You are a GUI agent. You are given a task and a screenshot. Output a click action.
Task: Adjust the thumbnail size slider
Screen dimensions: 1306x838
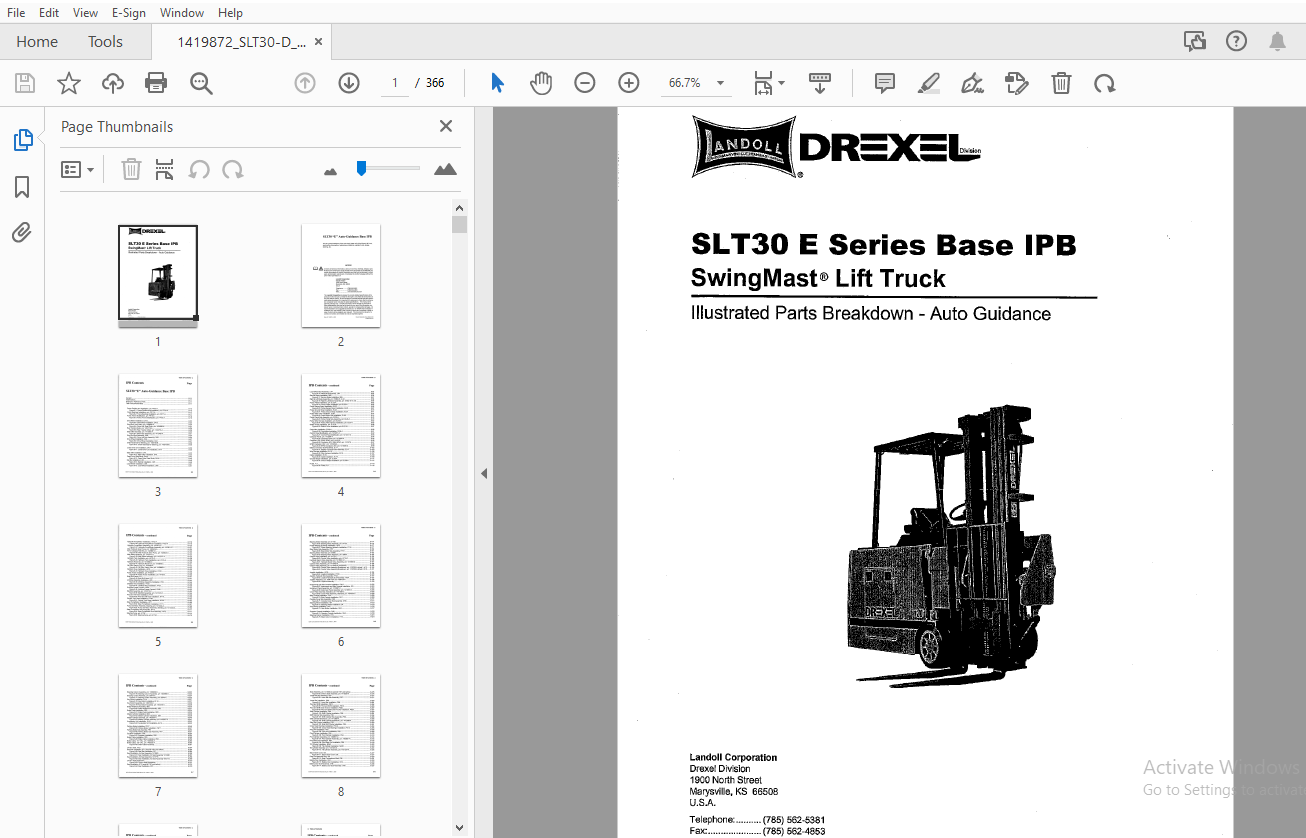(361, 169)
